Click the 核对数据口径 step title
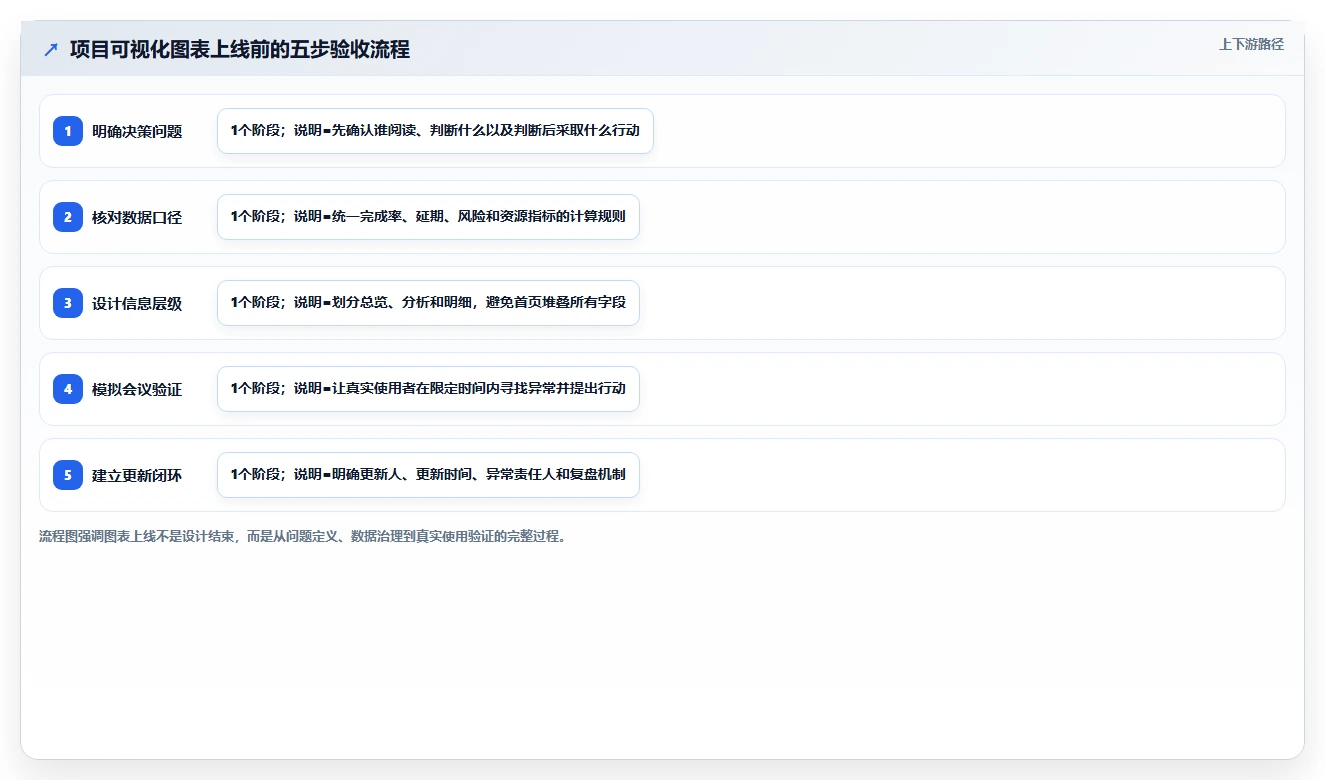The width and height of the screenshot is (1325, 780). pos(137,217)
